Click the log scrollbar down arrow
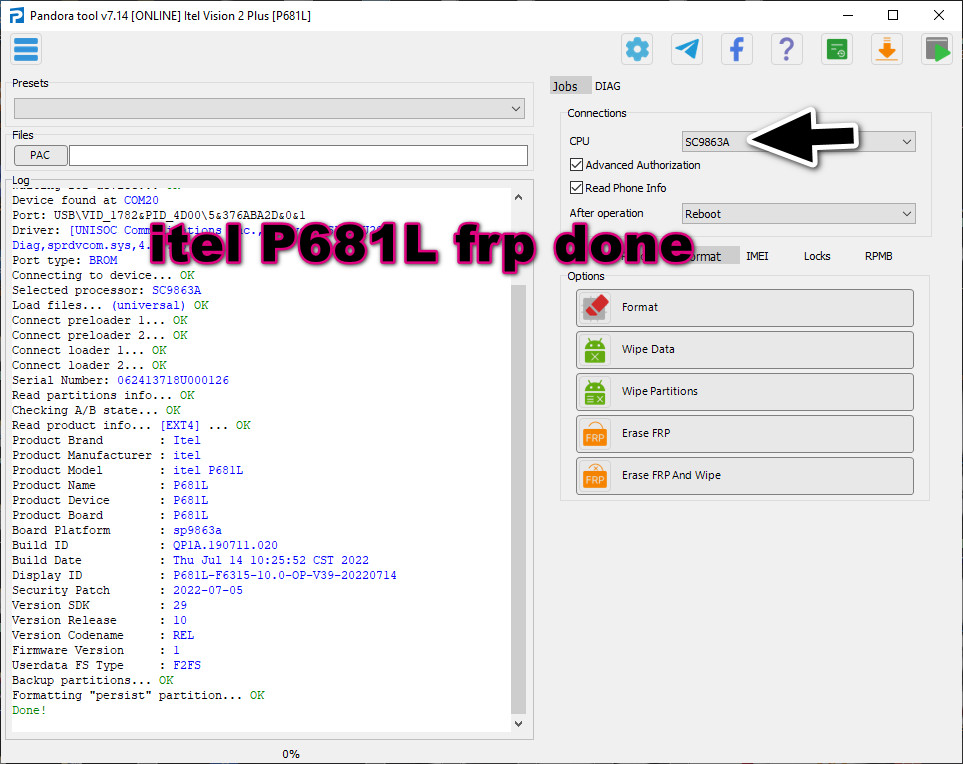 tap(518, 723)
